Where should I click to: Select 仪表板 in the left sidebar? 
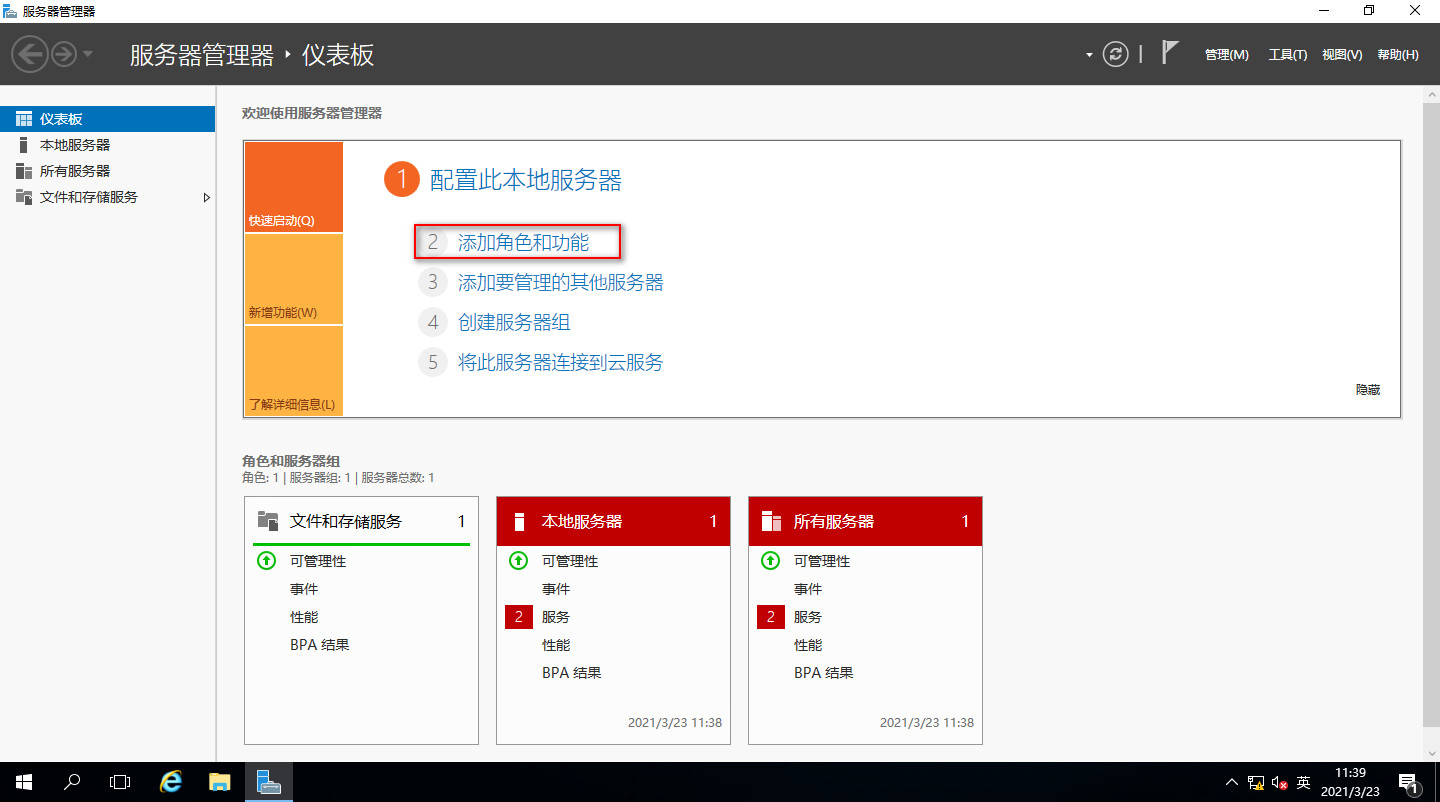click(x=107, y=119)
